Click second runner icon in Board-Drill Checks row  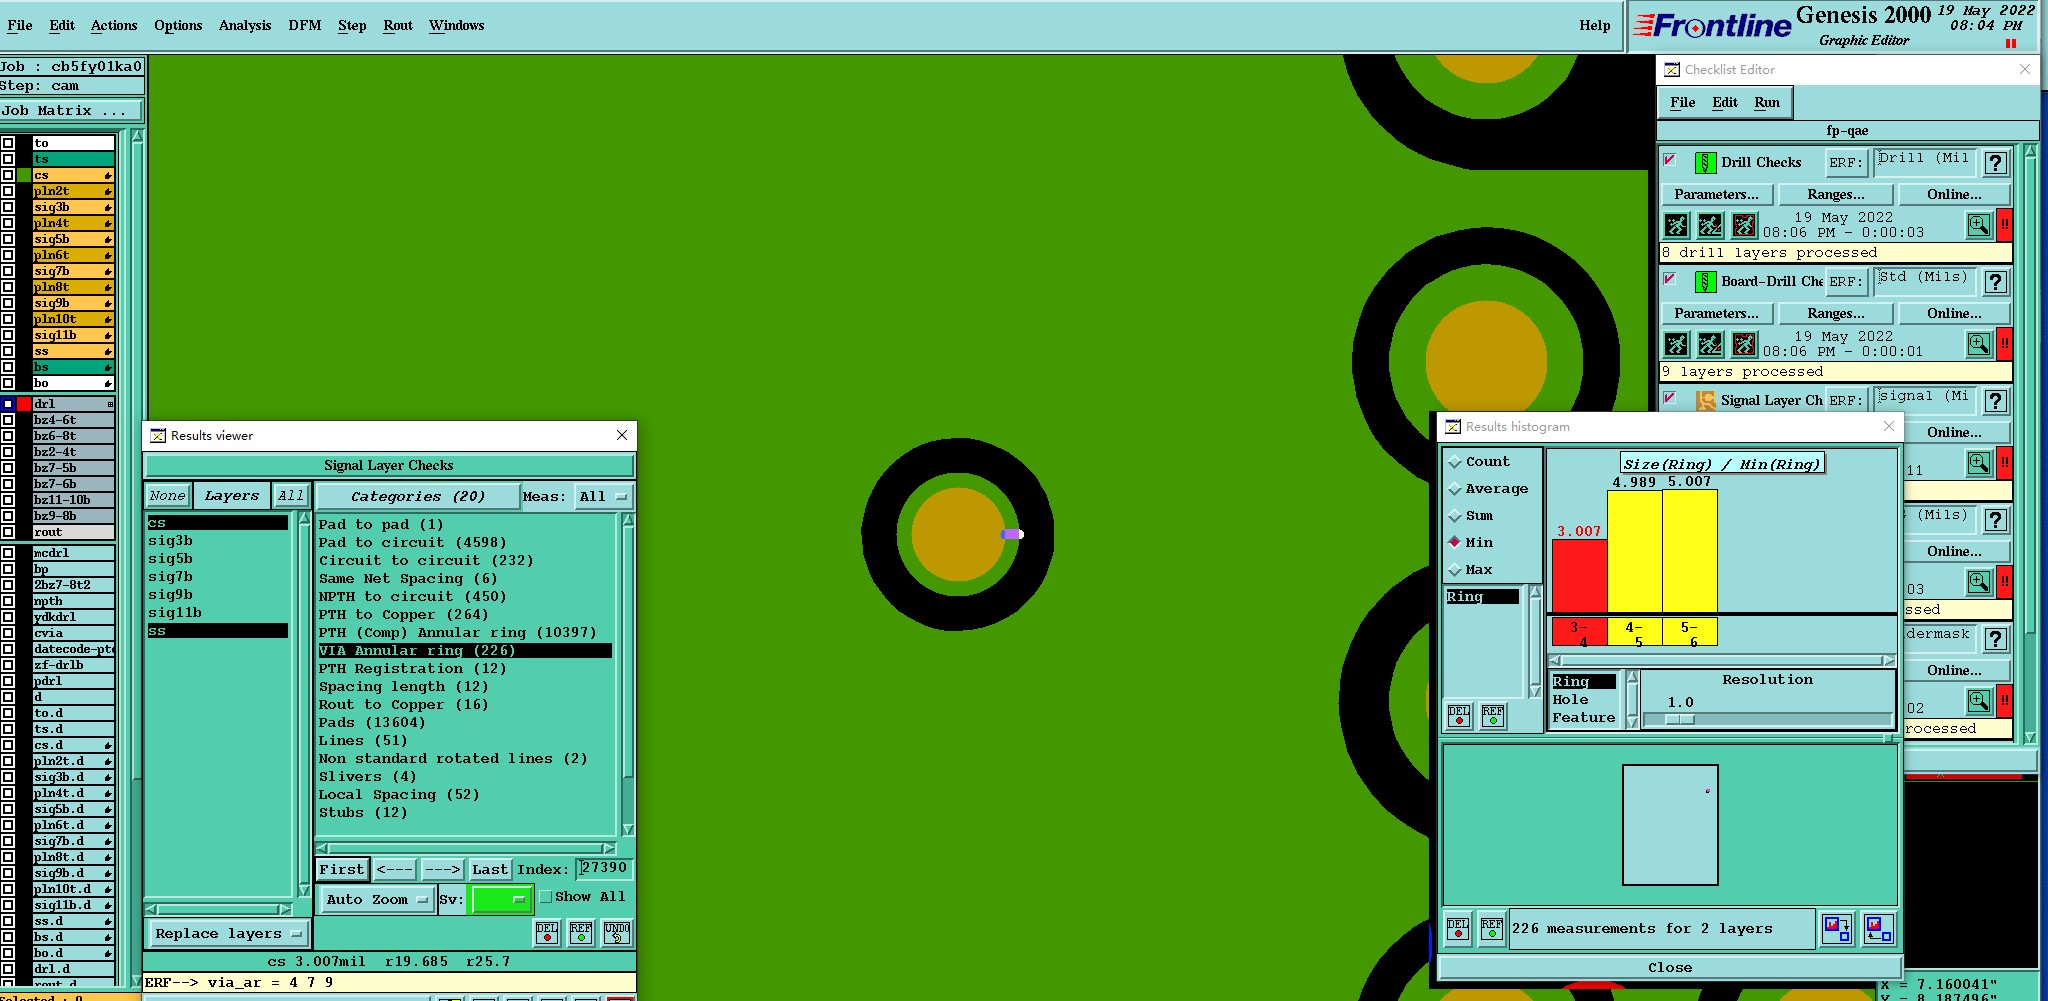point(1710,344)
